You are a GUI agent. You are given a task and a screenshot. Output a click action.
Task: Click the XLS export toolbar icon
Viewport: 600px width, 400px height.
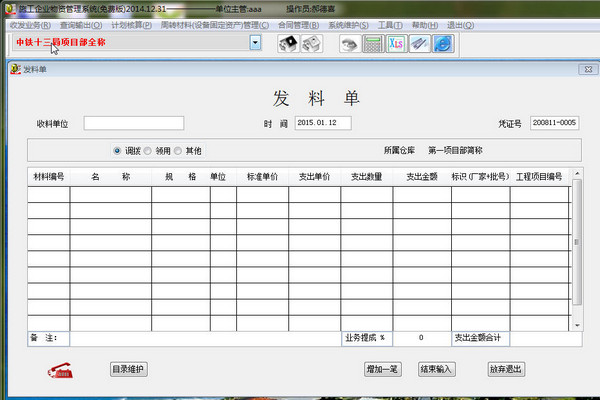(x=396, y=44)
